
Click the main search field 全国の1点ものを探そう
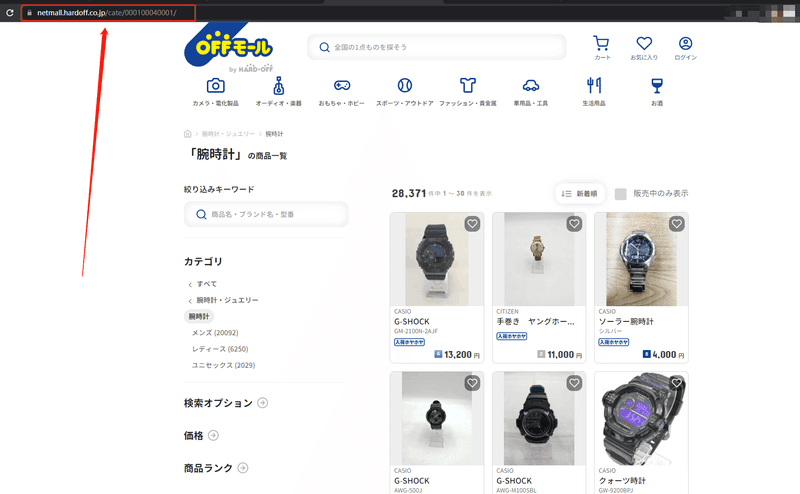437,47
